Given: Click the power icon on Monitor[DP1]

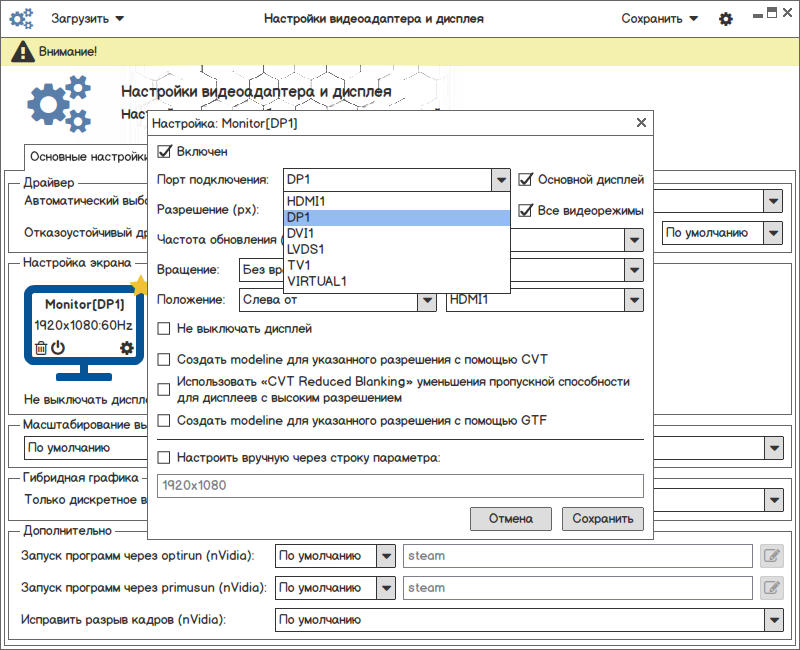Looking at the screenshot, I should (58, 348).
